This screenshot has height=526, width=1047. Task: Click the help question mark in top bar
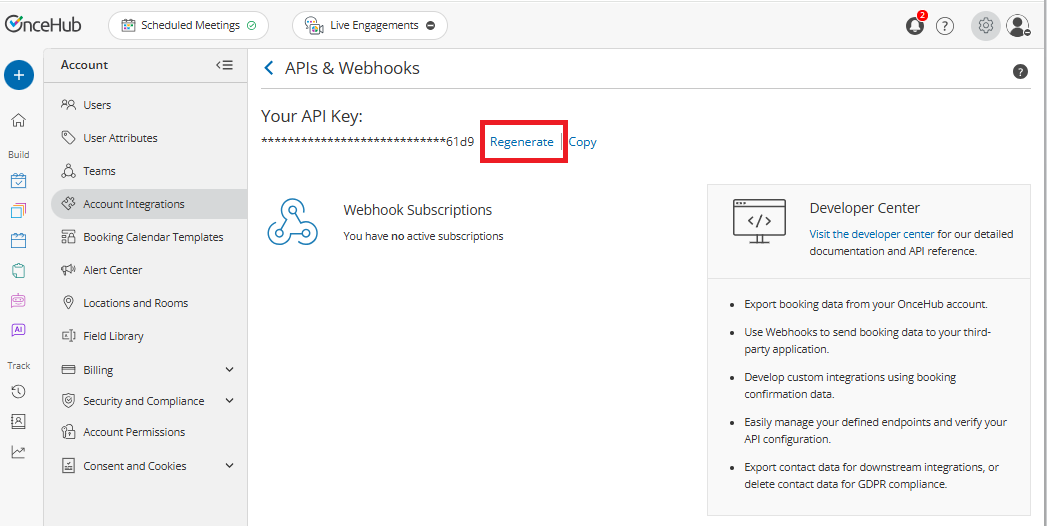[x=945, y=26]
